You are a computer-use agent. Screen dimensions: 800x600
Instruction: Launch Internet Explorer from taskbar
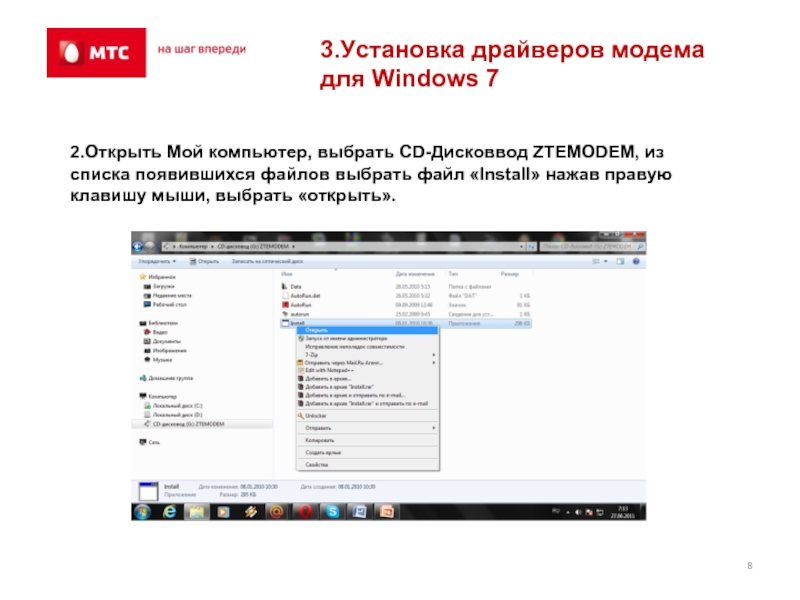[x=169, y=512]
